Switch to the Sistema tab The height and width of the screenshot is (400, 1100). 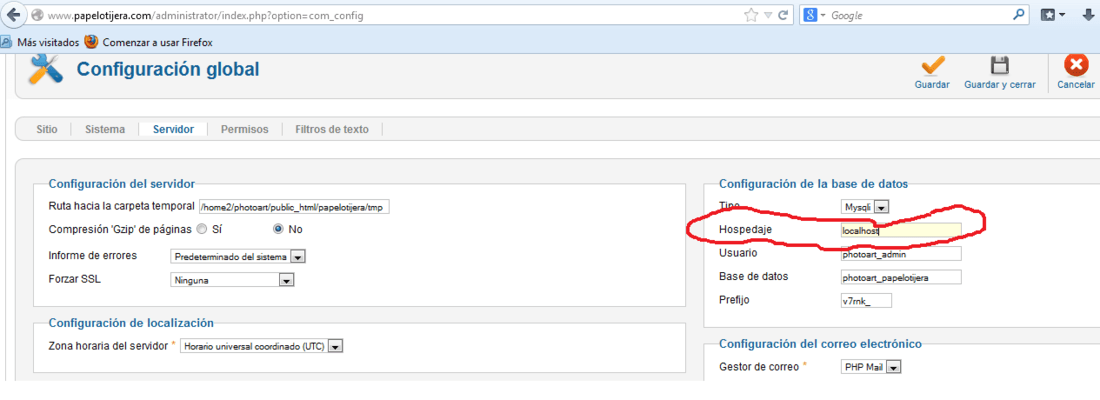(105, 129)
